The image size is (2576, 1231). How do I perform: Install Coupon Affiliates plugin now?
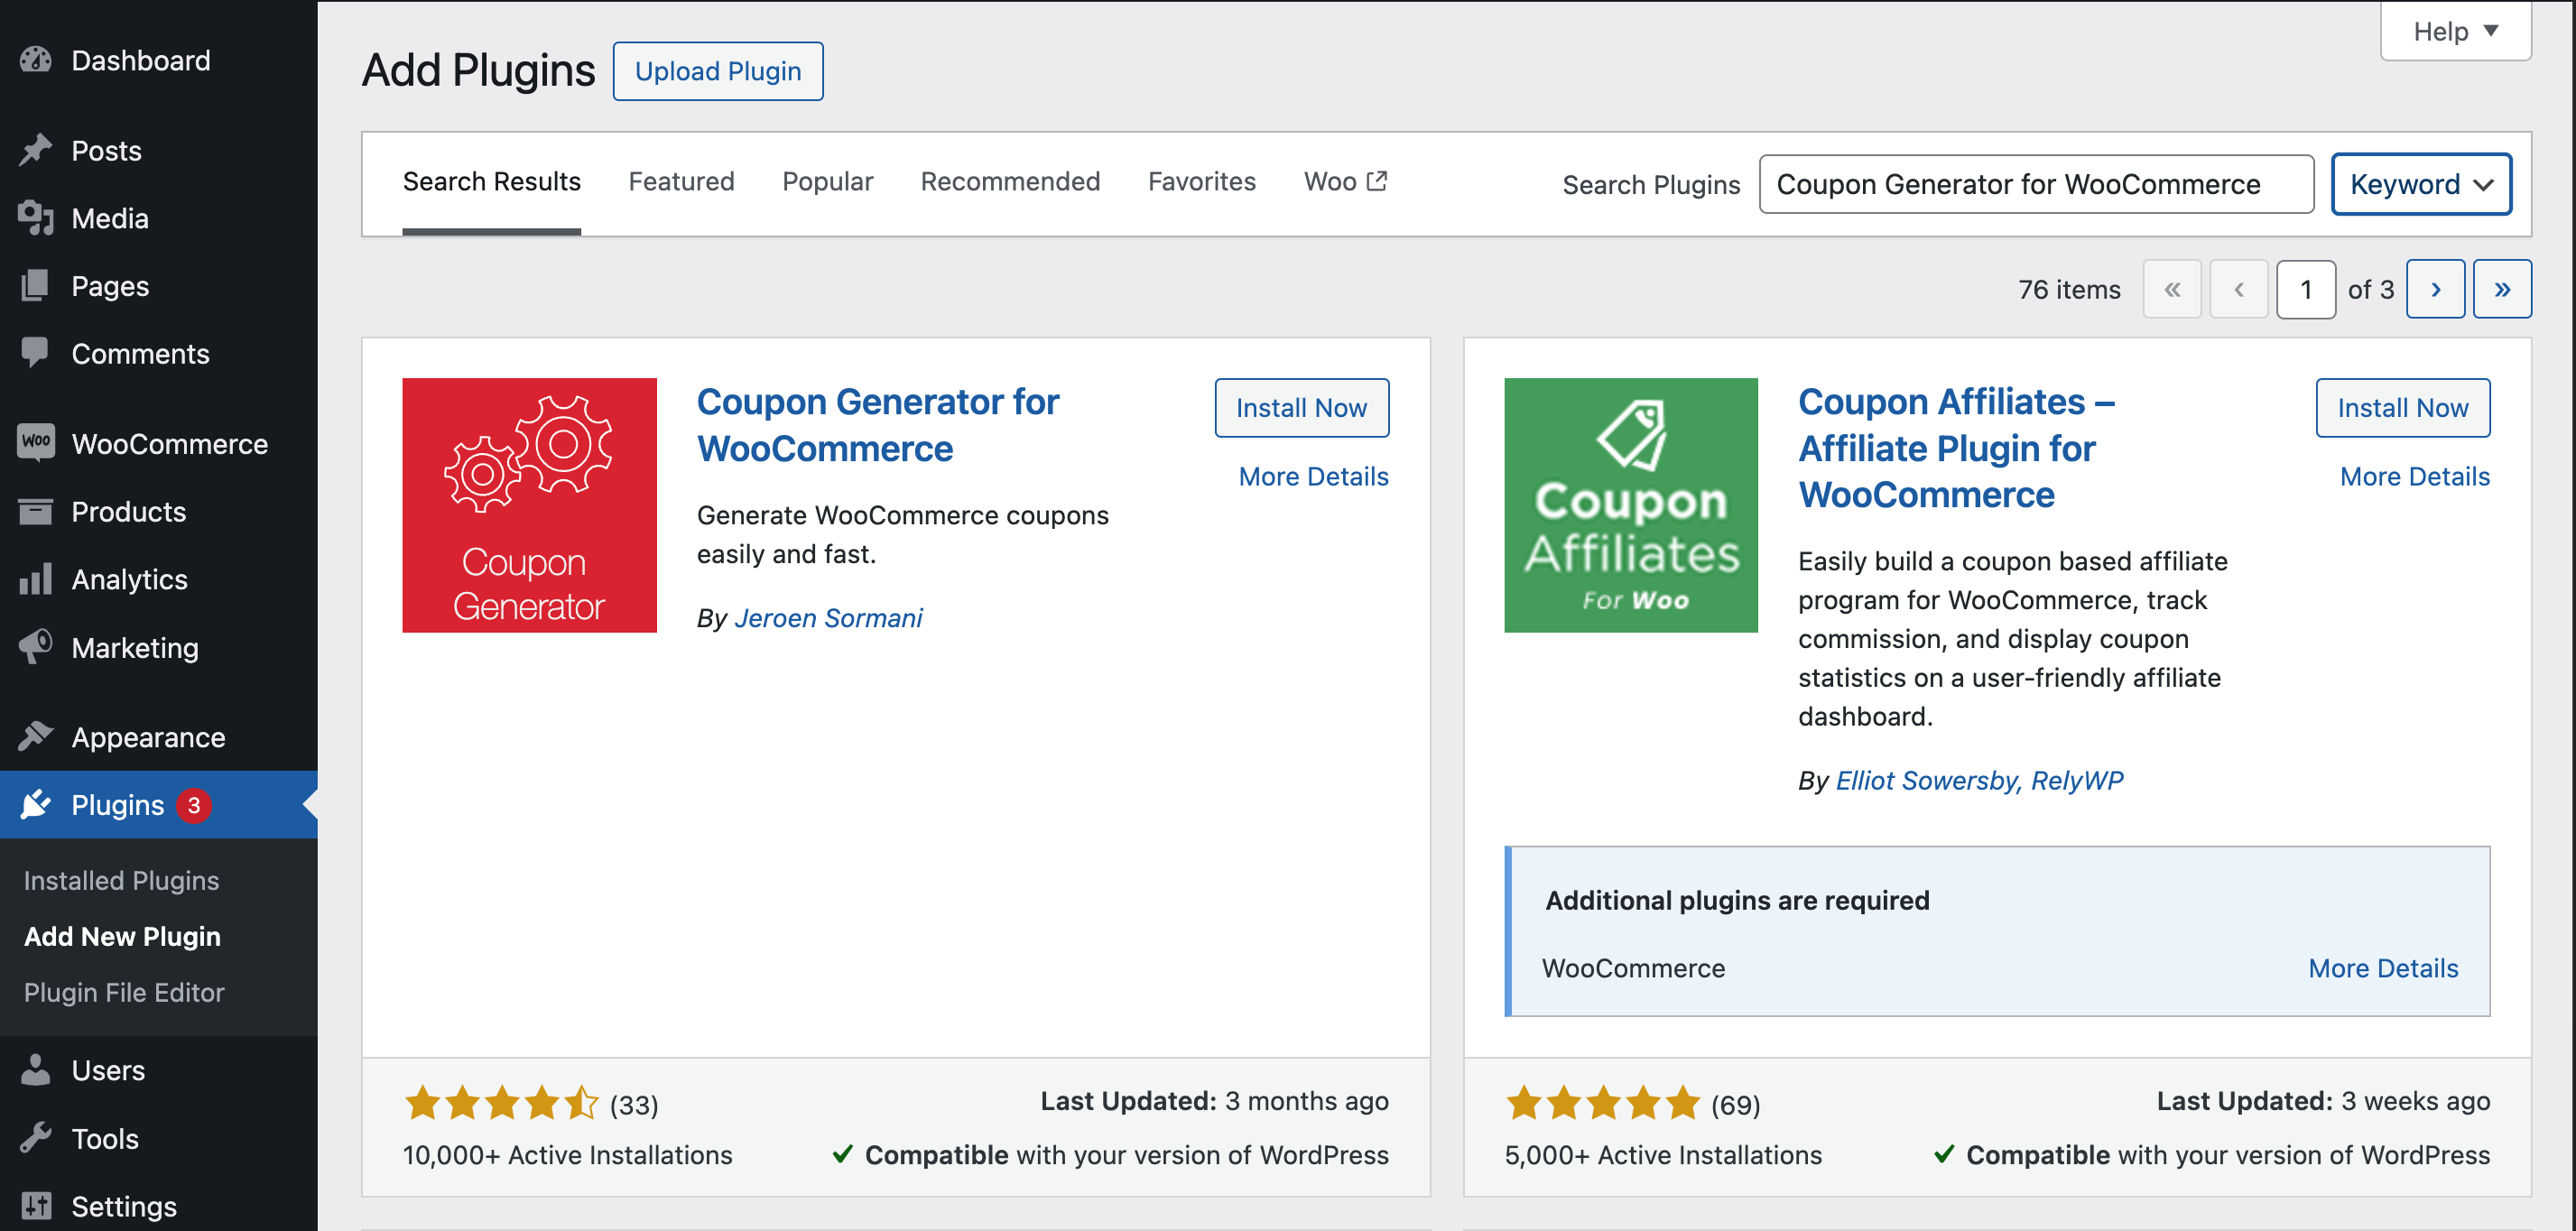(2403, 408)
